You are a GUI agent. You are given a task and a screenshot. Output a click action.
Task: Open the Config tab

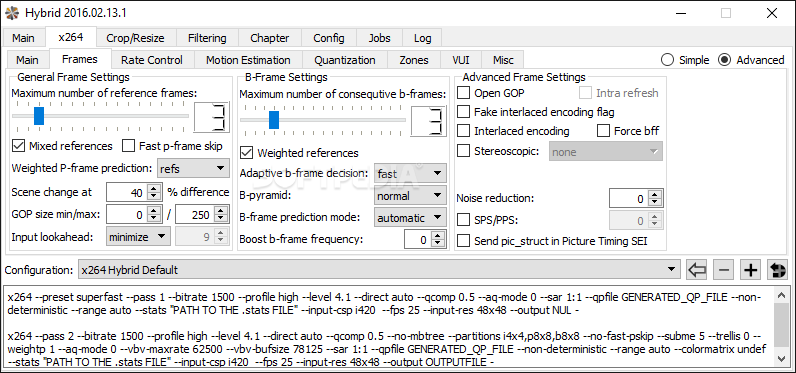pos(328,38)
